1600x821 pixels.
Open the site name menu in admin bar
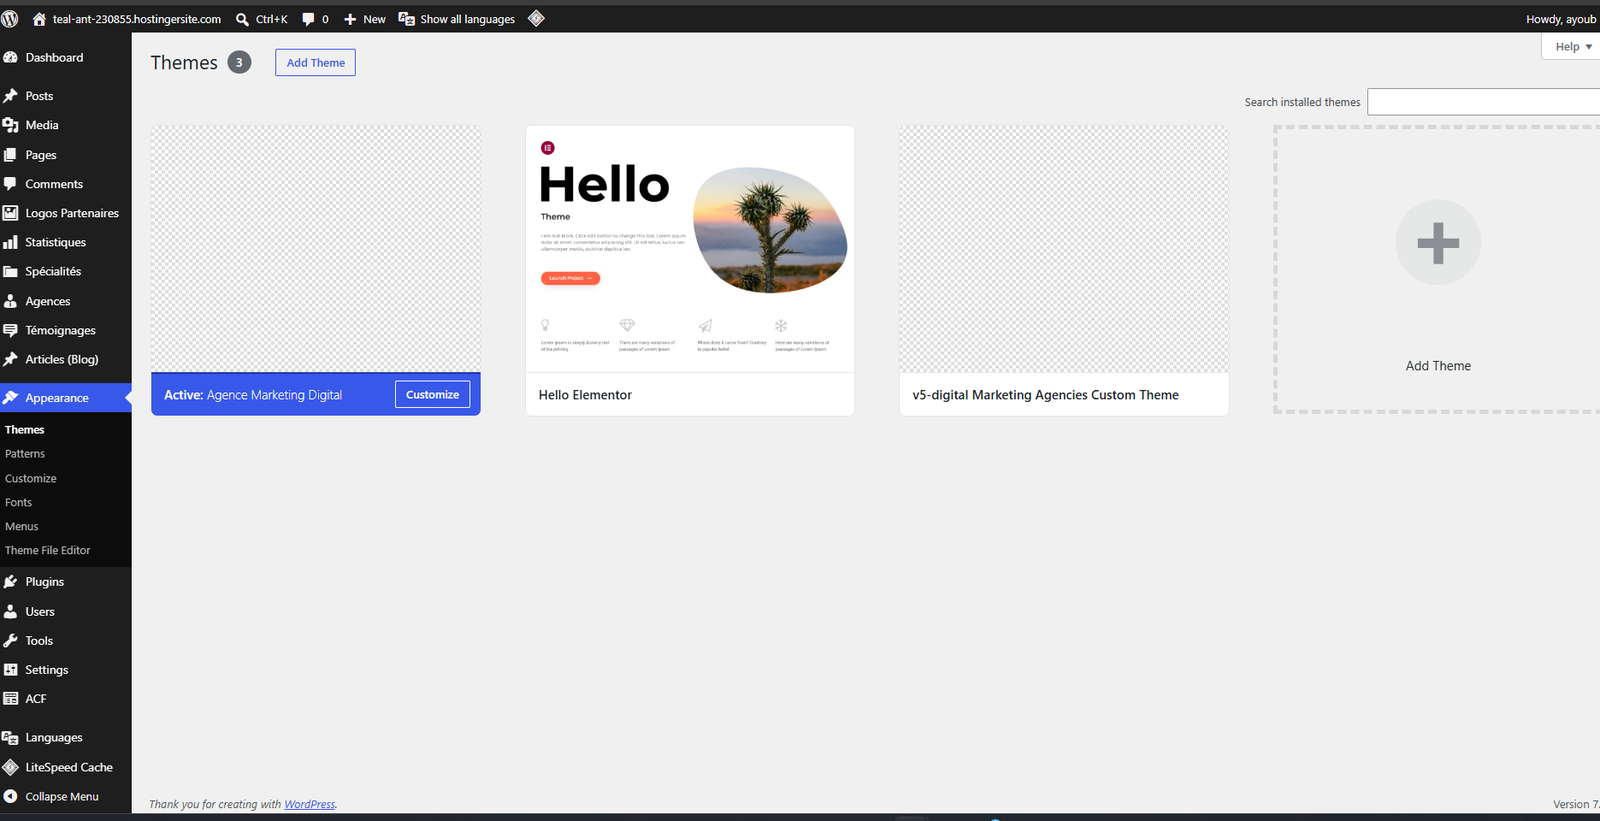pos(127,19)
